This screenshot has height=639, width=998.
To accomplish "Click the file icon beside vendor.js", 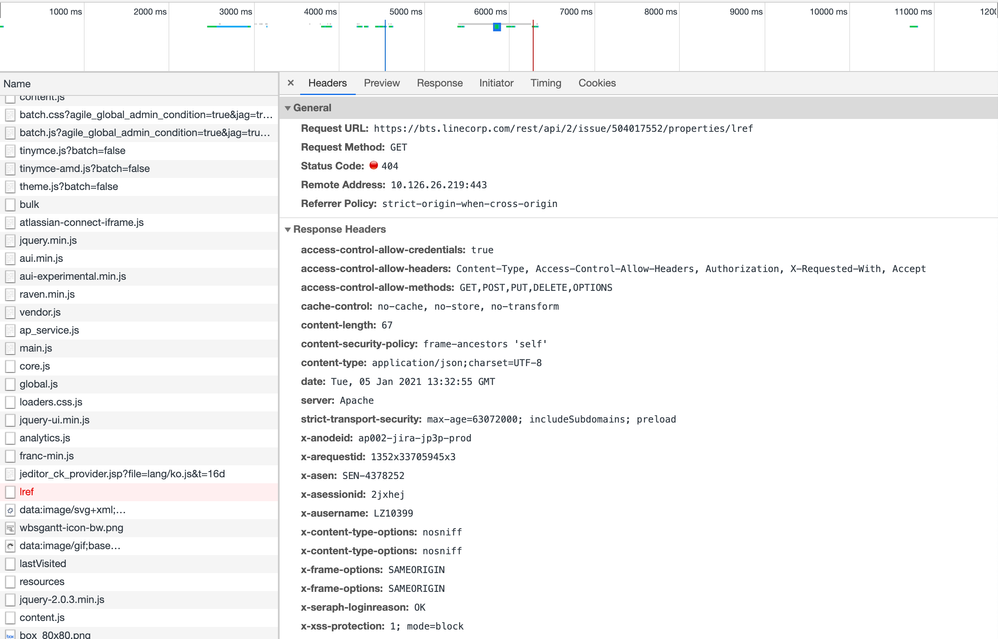I will [x=10, y=313].
